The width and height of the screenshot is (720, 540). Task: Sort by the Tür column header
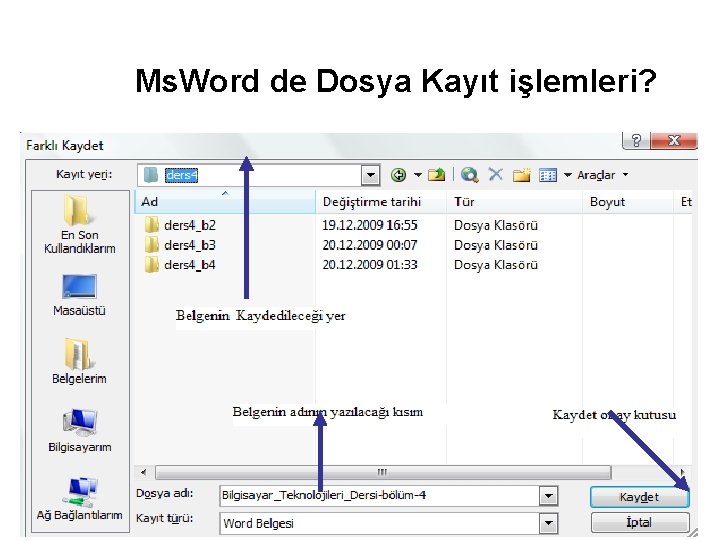(514, 202)
